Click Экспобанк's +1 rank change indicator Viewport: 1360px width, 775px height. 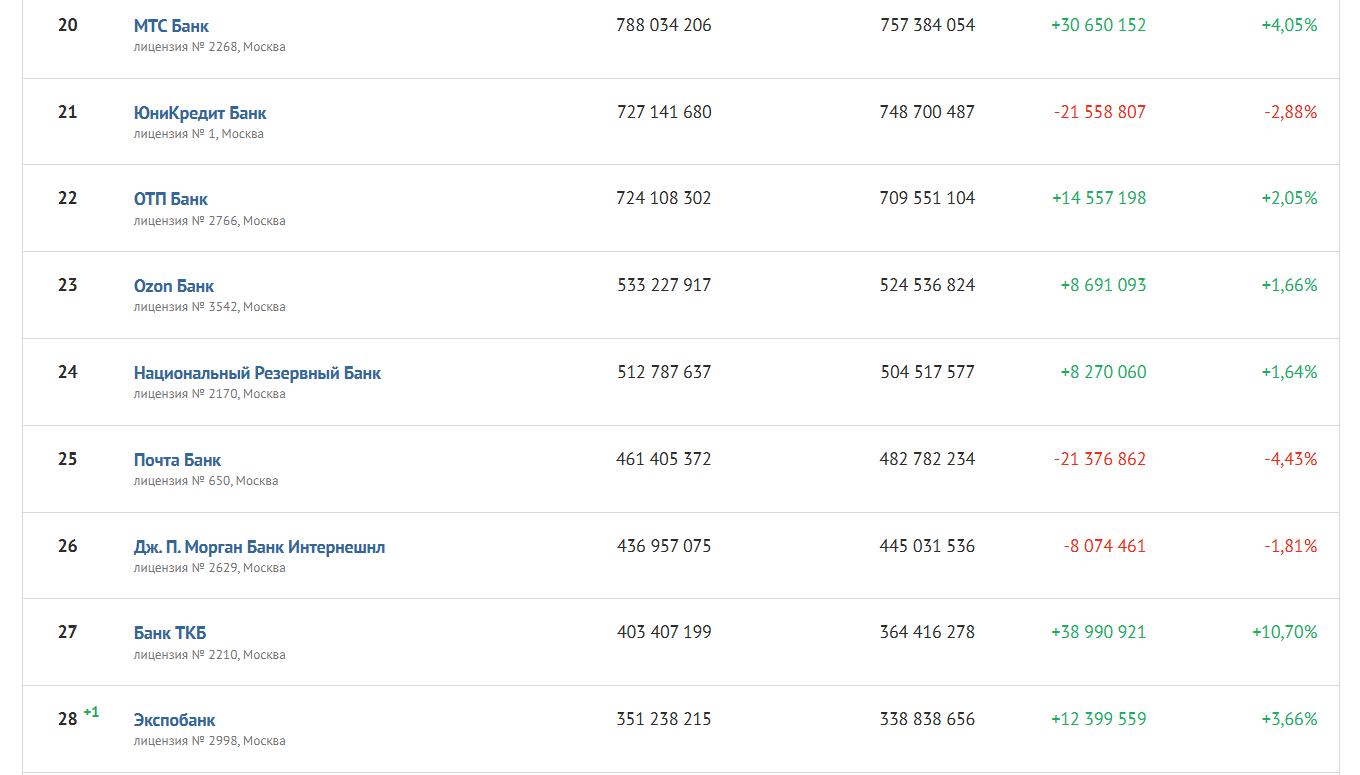tap(91, 712)
